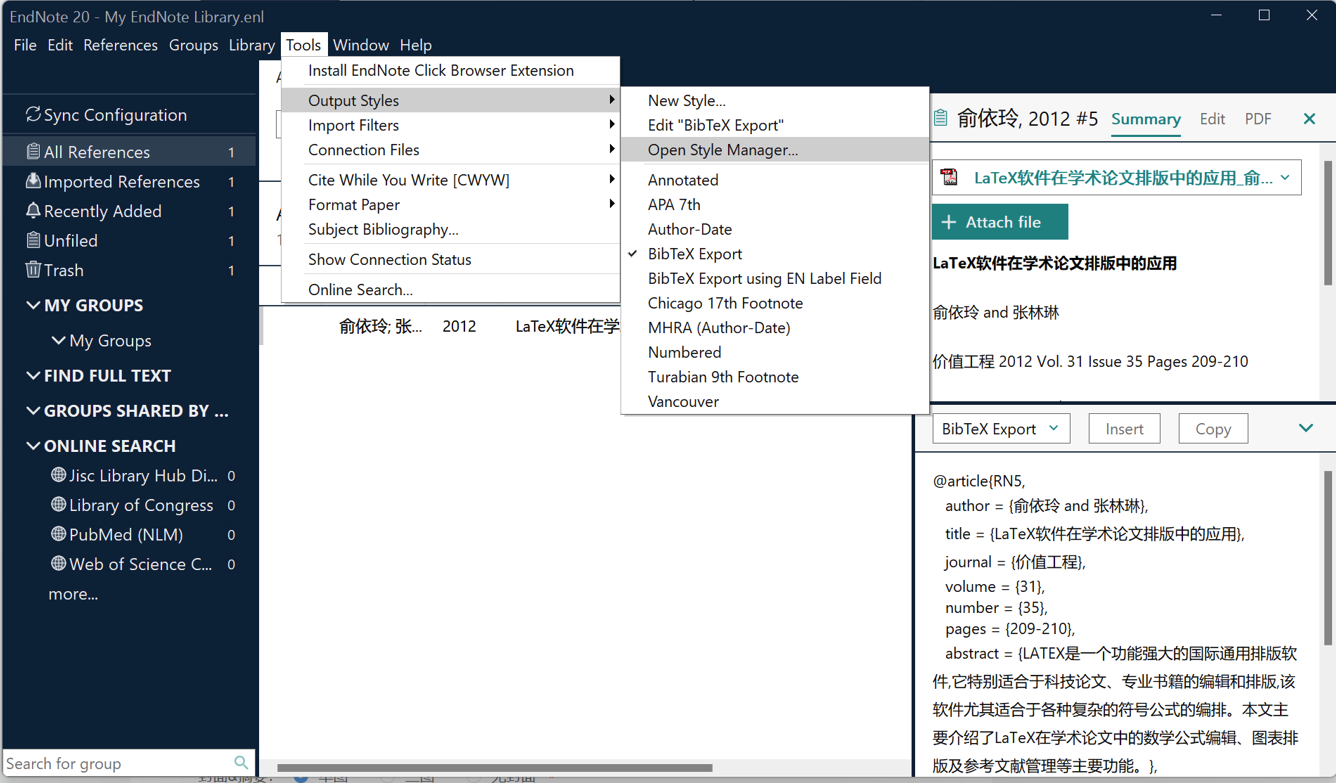Switch to the PDF tab

[x=1258, y=118]
